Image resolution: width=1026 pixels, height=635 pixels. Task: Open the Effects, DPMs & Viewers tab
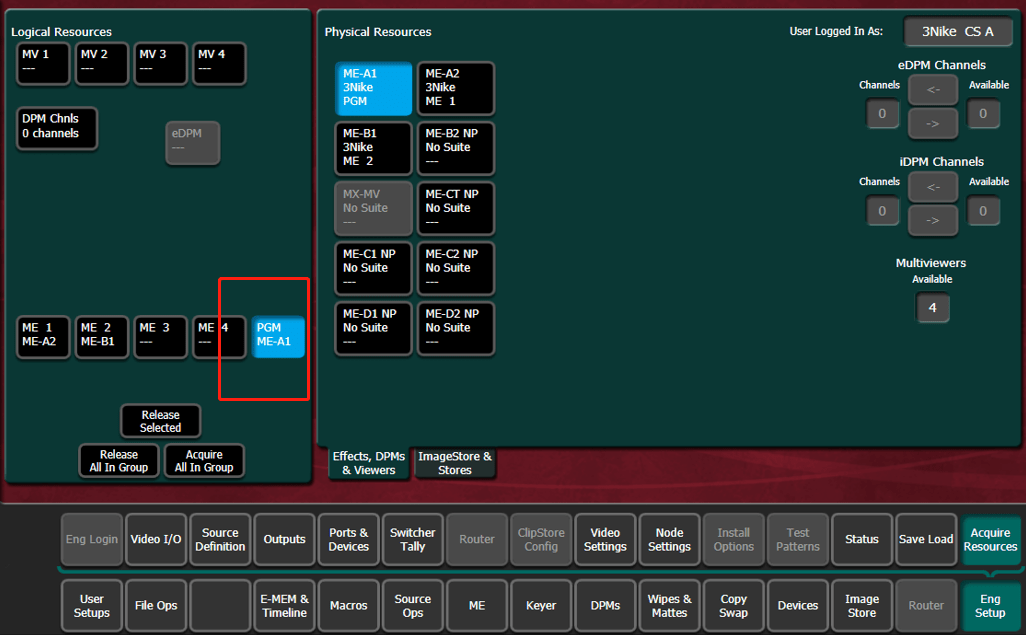point(368,463)
